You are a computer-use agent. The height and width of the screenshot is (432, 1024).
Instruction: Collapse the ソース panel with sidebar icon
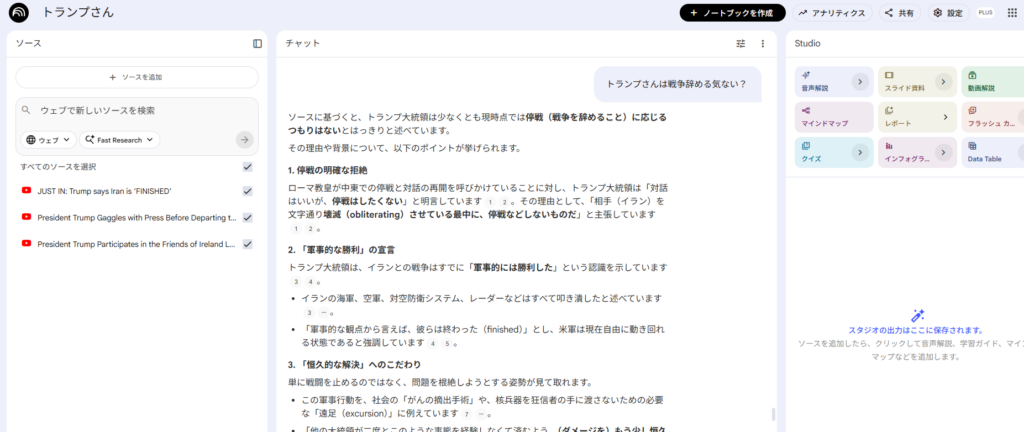[257, 44]
